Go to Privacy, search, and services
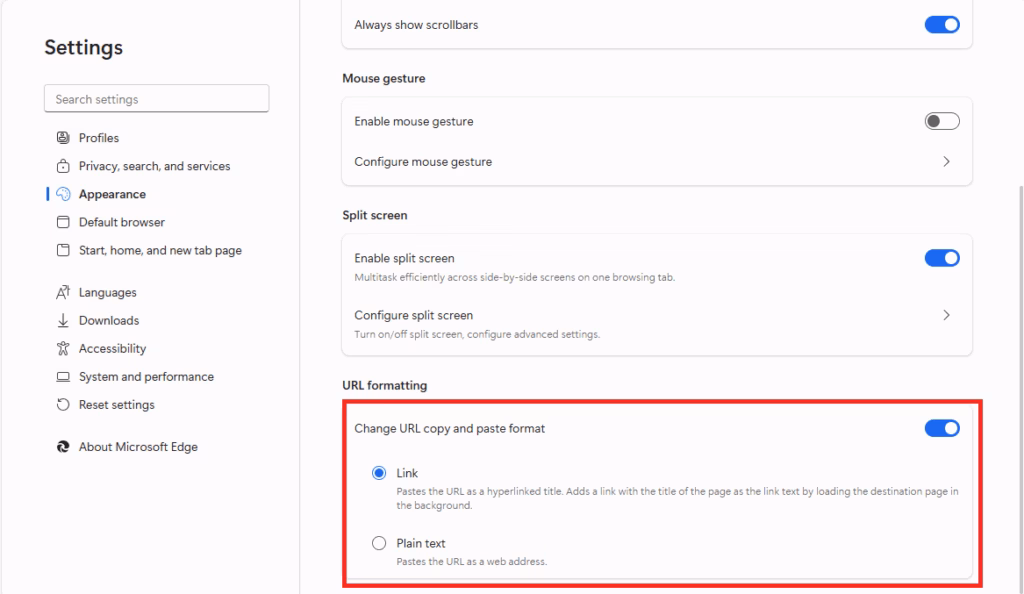 point(155,166)
